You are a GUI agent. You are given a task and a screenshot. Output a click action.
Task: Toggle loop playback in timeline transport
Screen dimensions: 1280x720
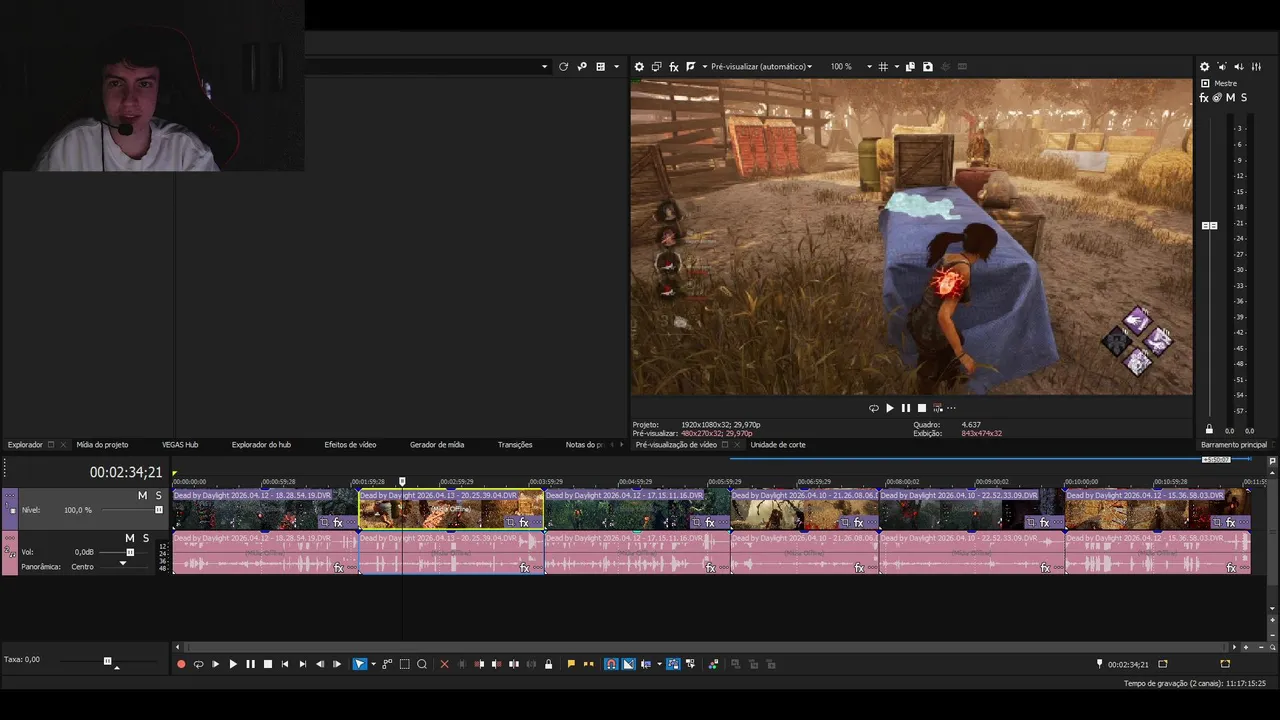198,664
